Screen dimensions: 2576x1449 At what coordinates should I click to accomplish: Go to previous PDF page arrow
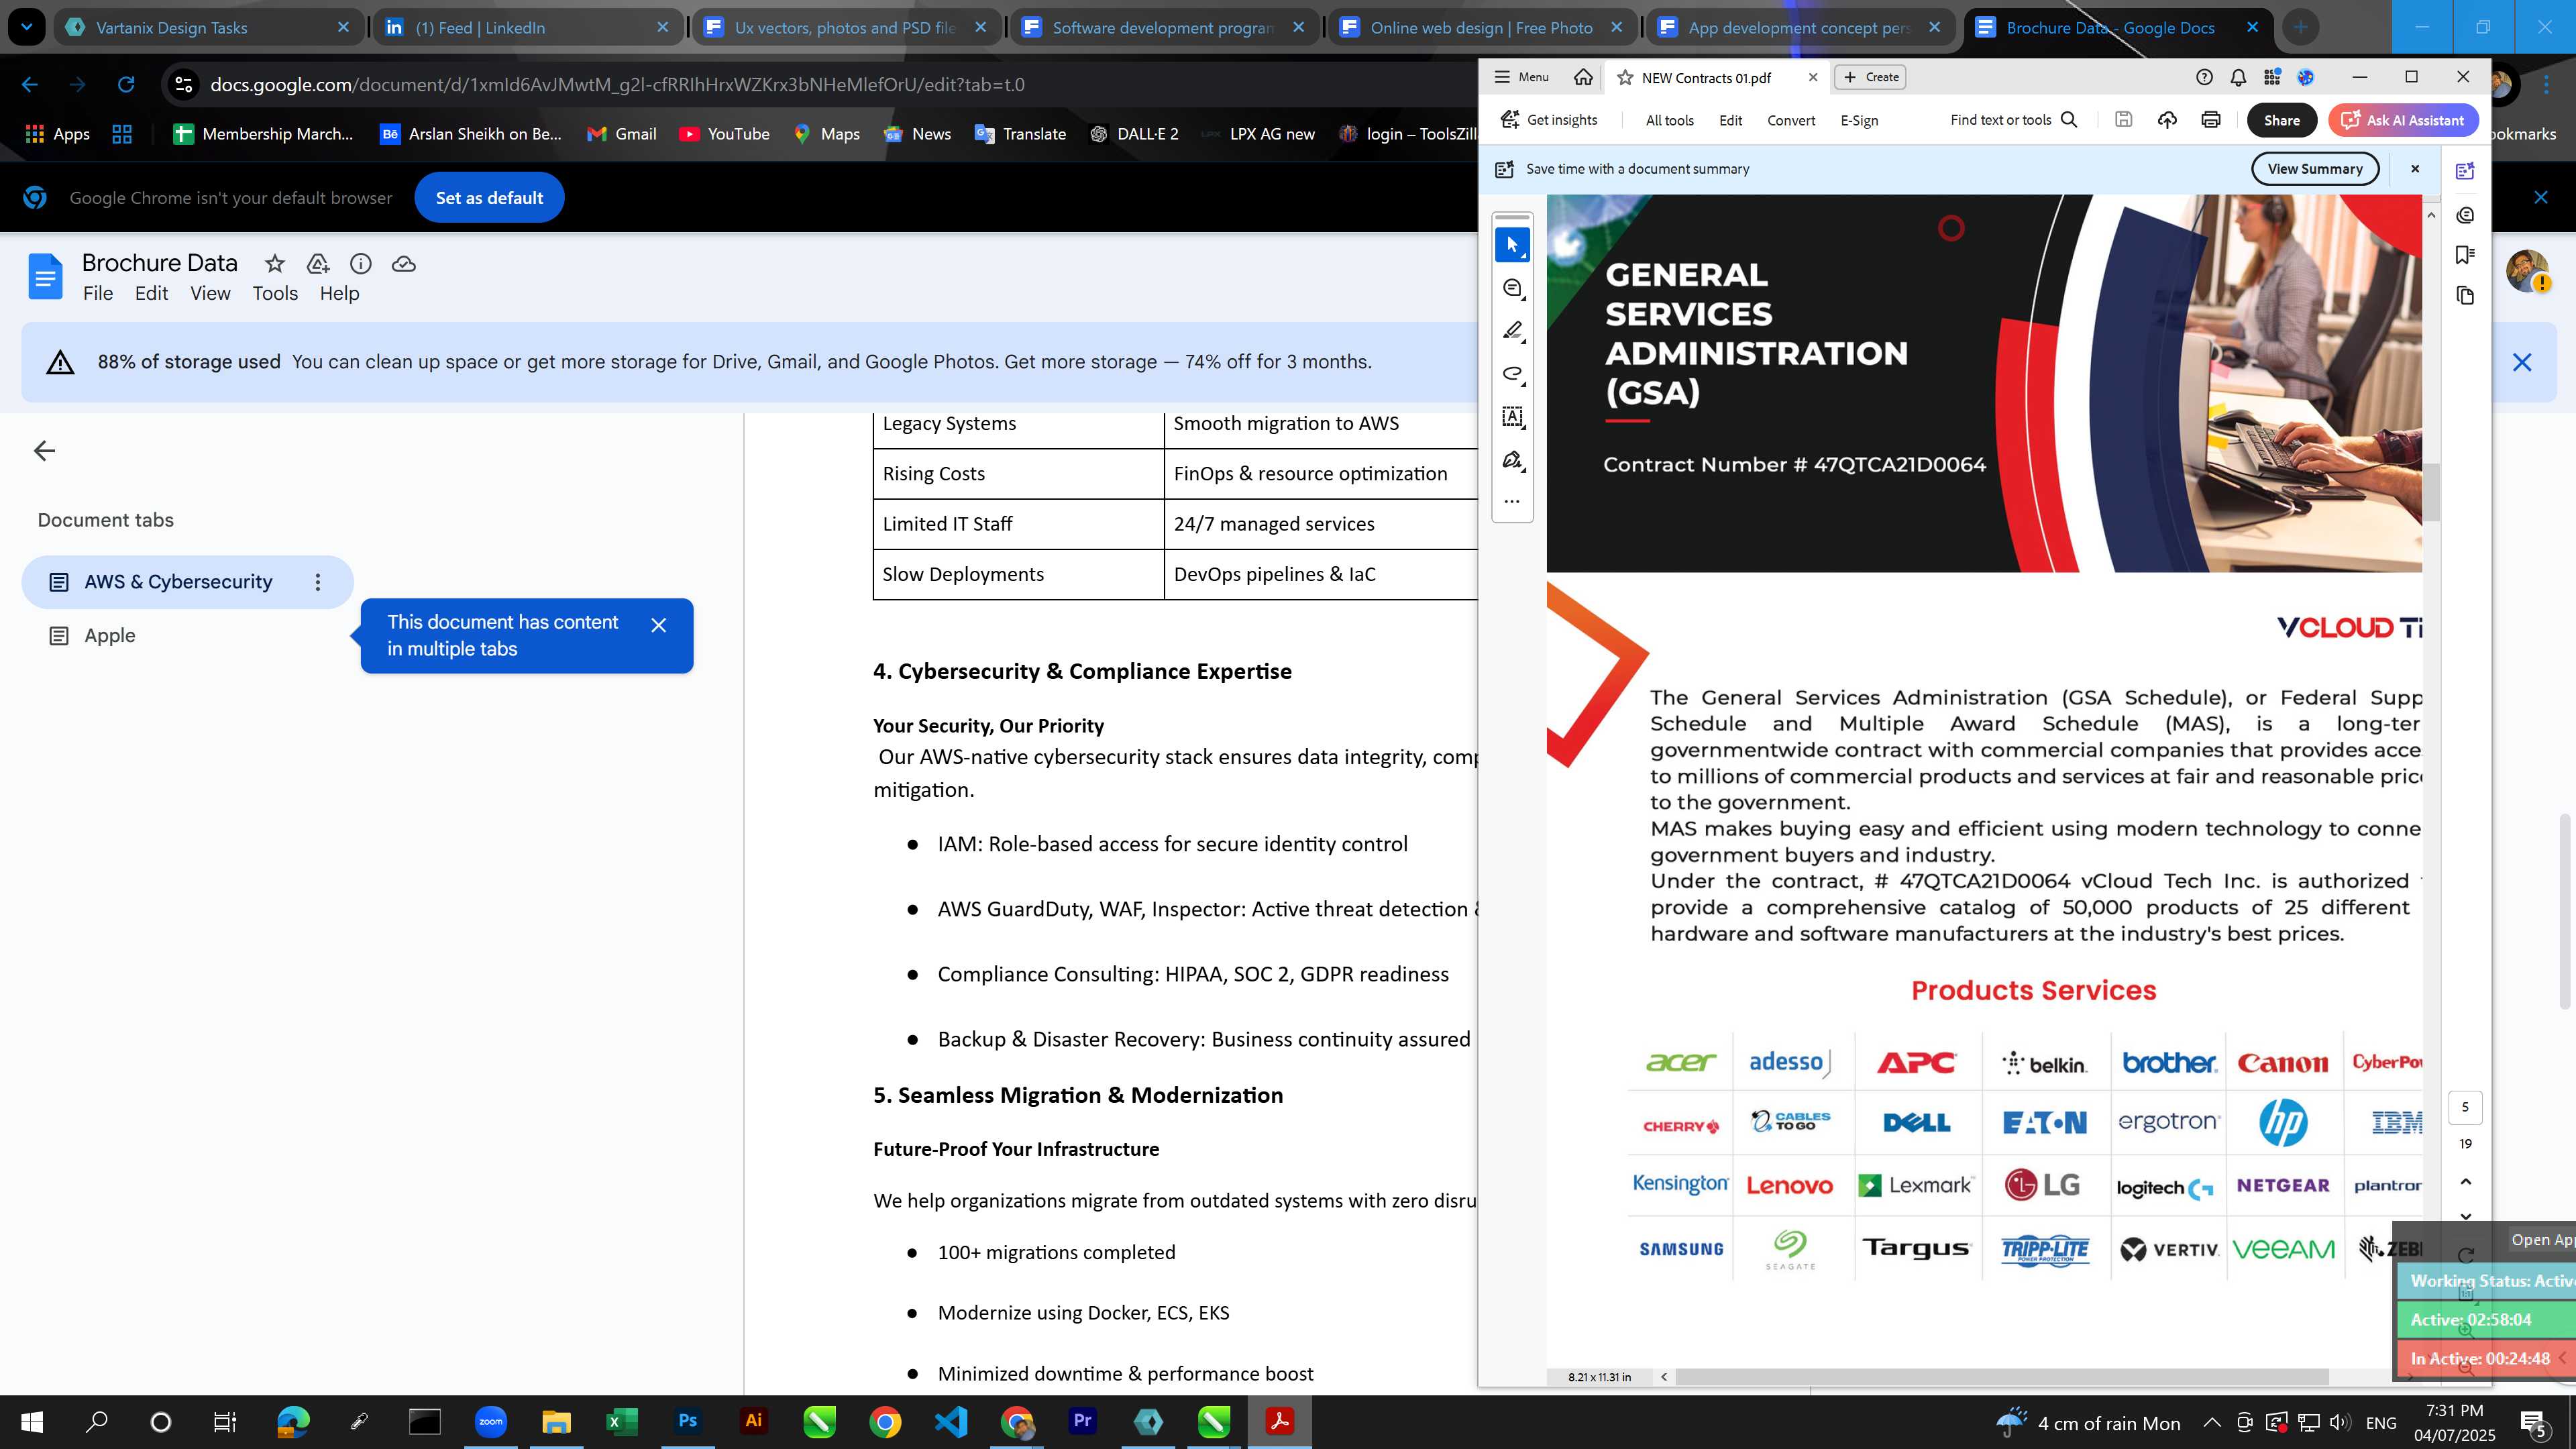(2465, 1182)
